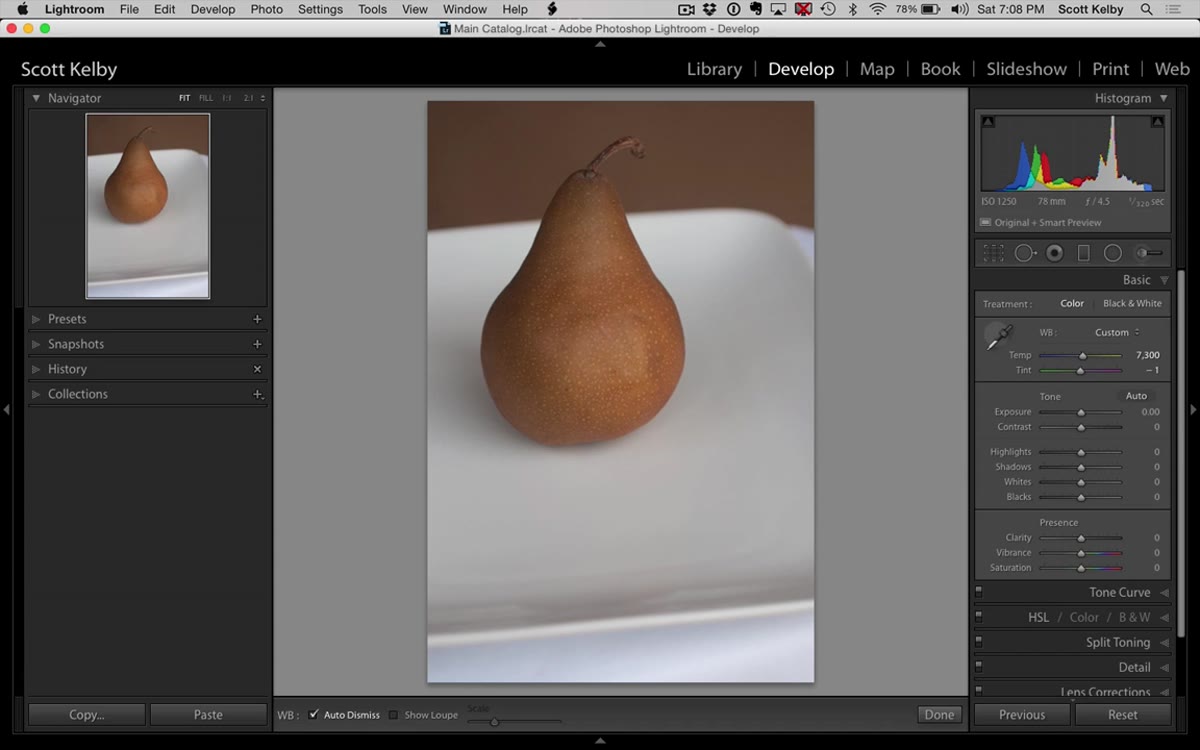Expand the Presets panel

coord(36,319)
